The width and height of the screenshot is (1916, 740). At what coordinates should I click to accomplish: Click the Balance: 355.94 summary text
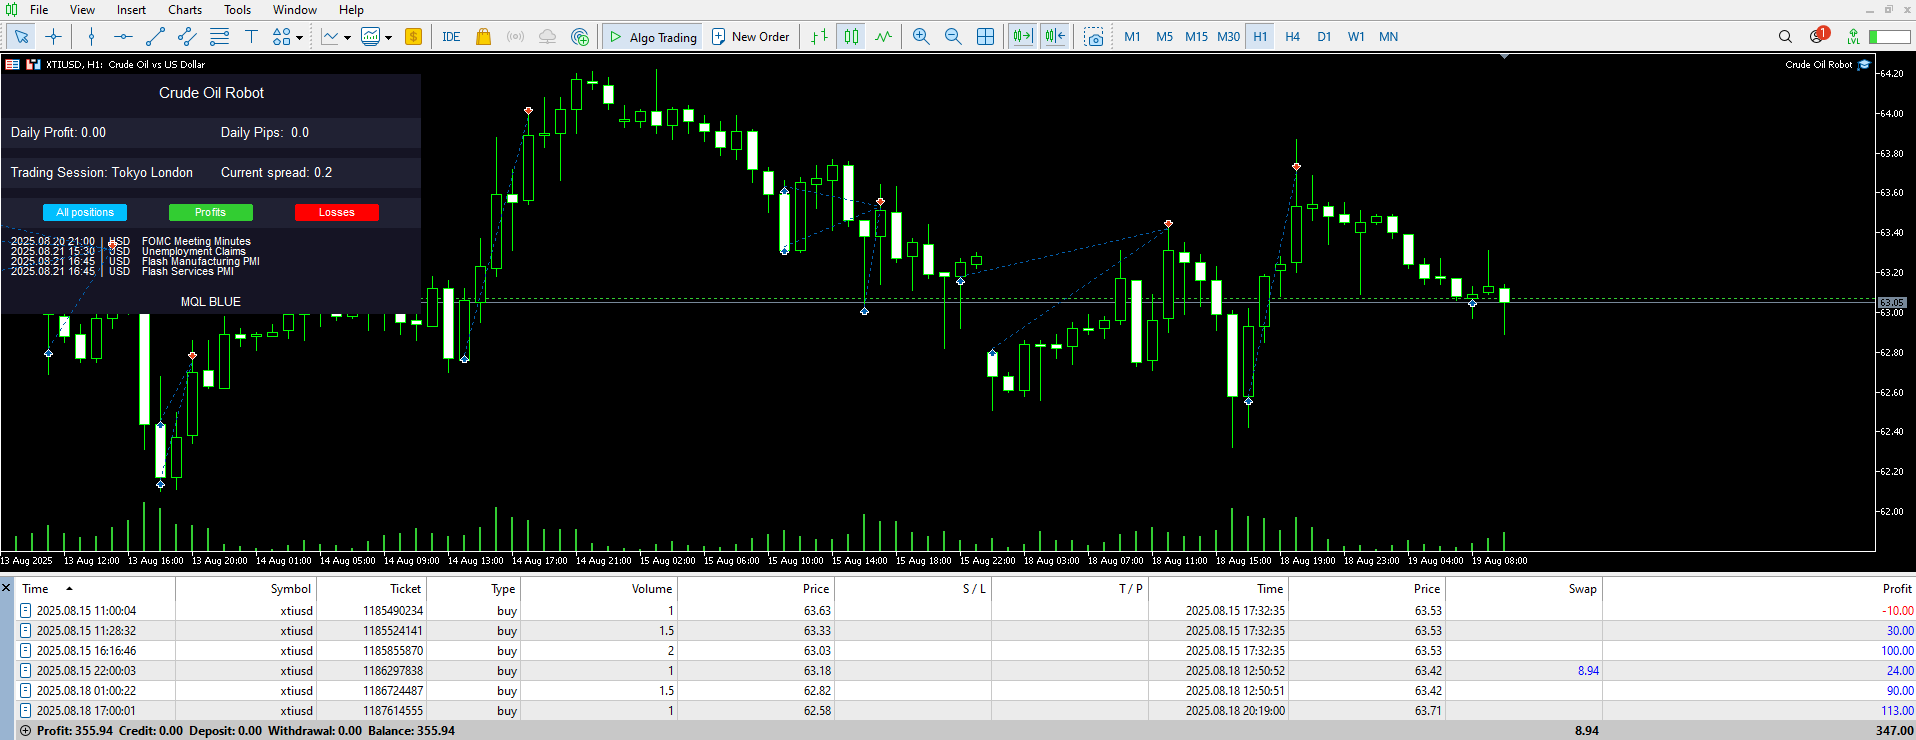[412, 731]
